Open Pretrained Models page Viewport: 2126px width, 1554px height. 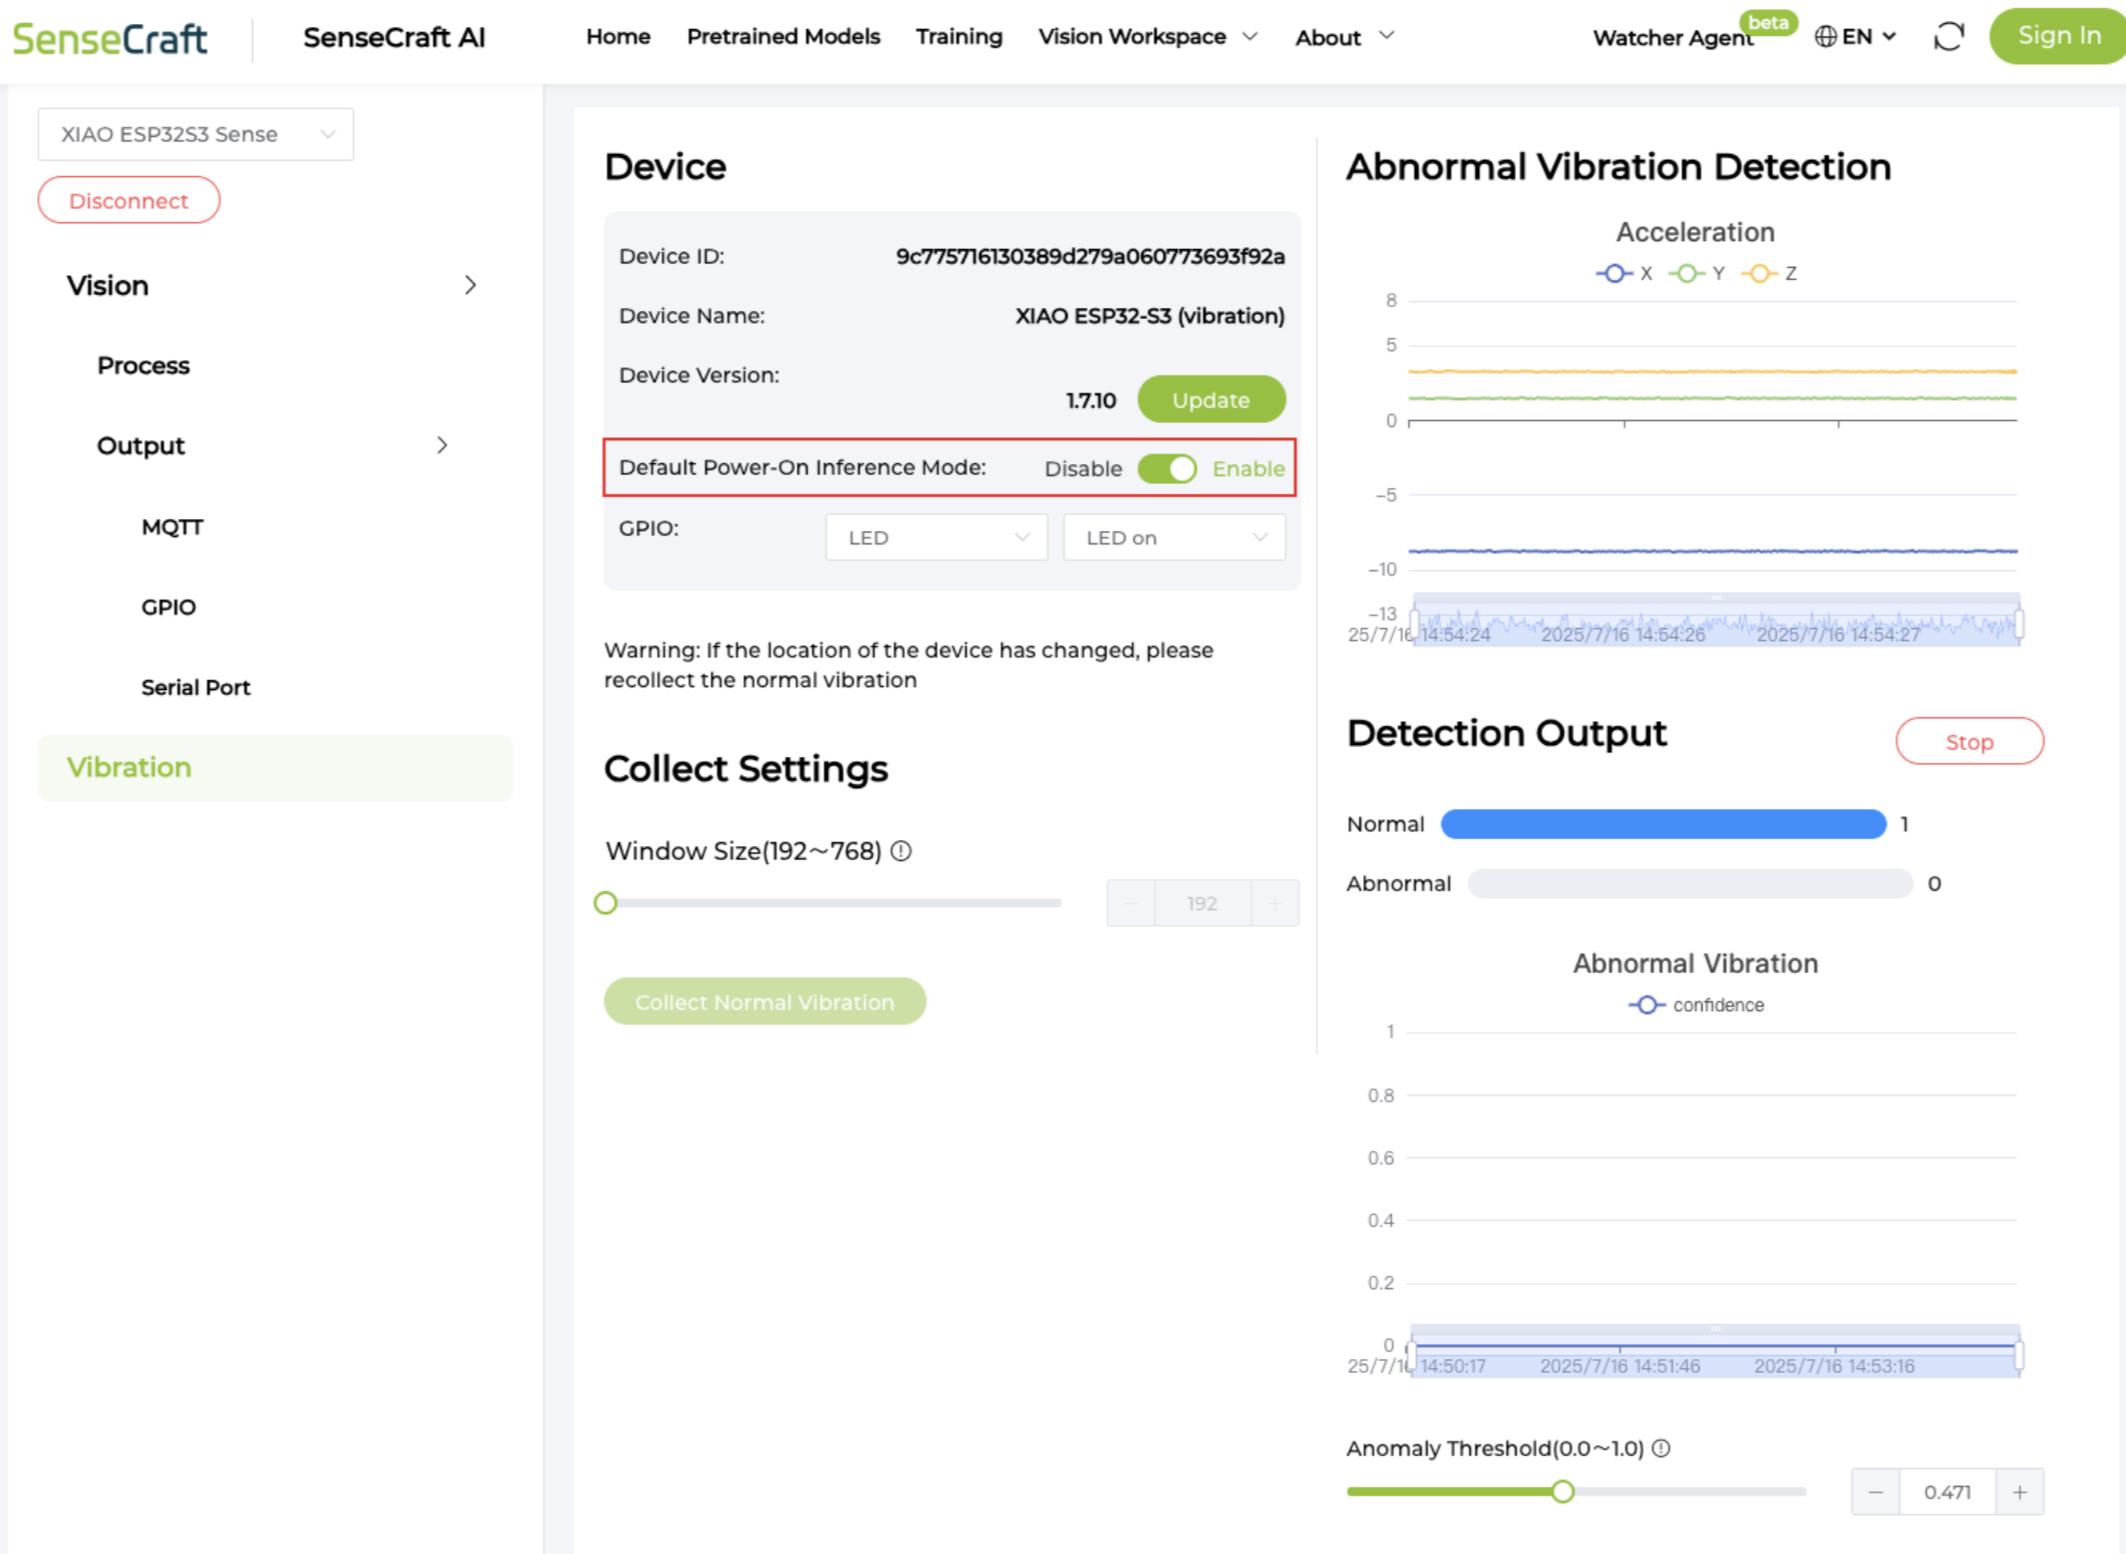783,37
